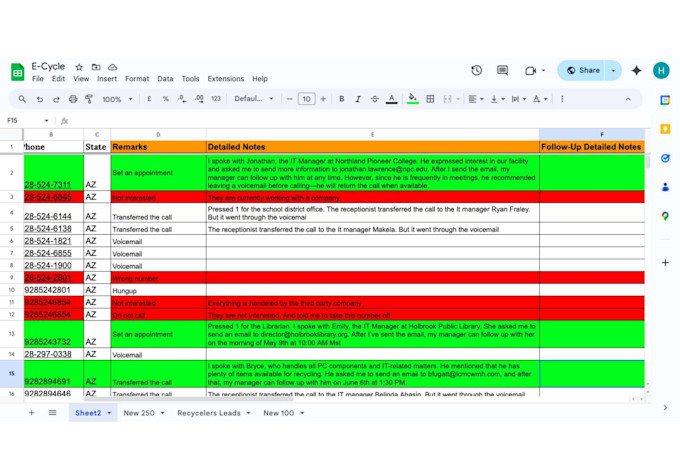Screen dimensions: 680x459
Task: Click the Share button
Action: point(581,70)
